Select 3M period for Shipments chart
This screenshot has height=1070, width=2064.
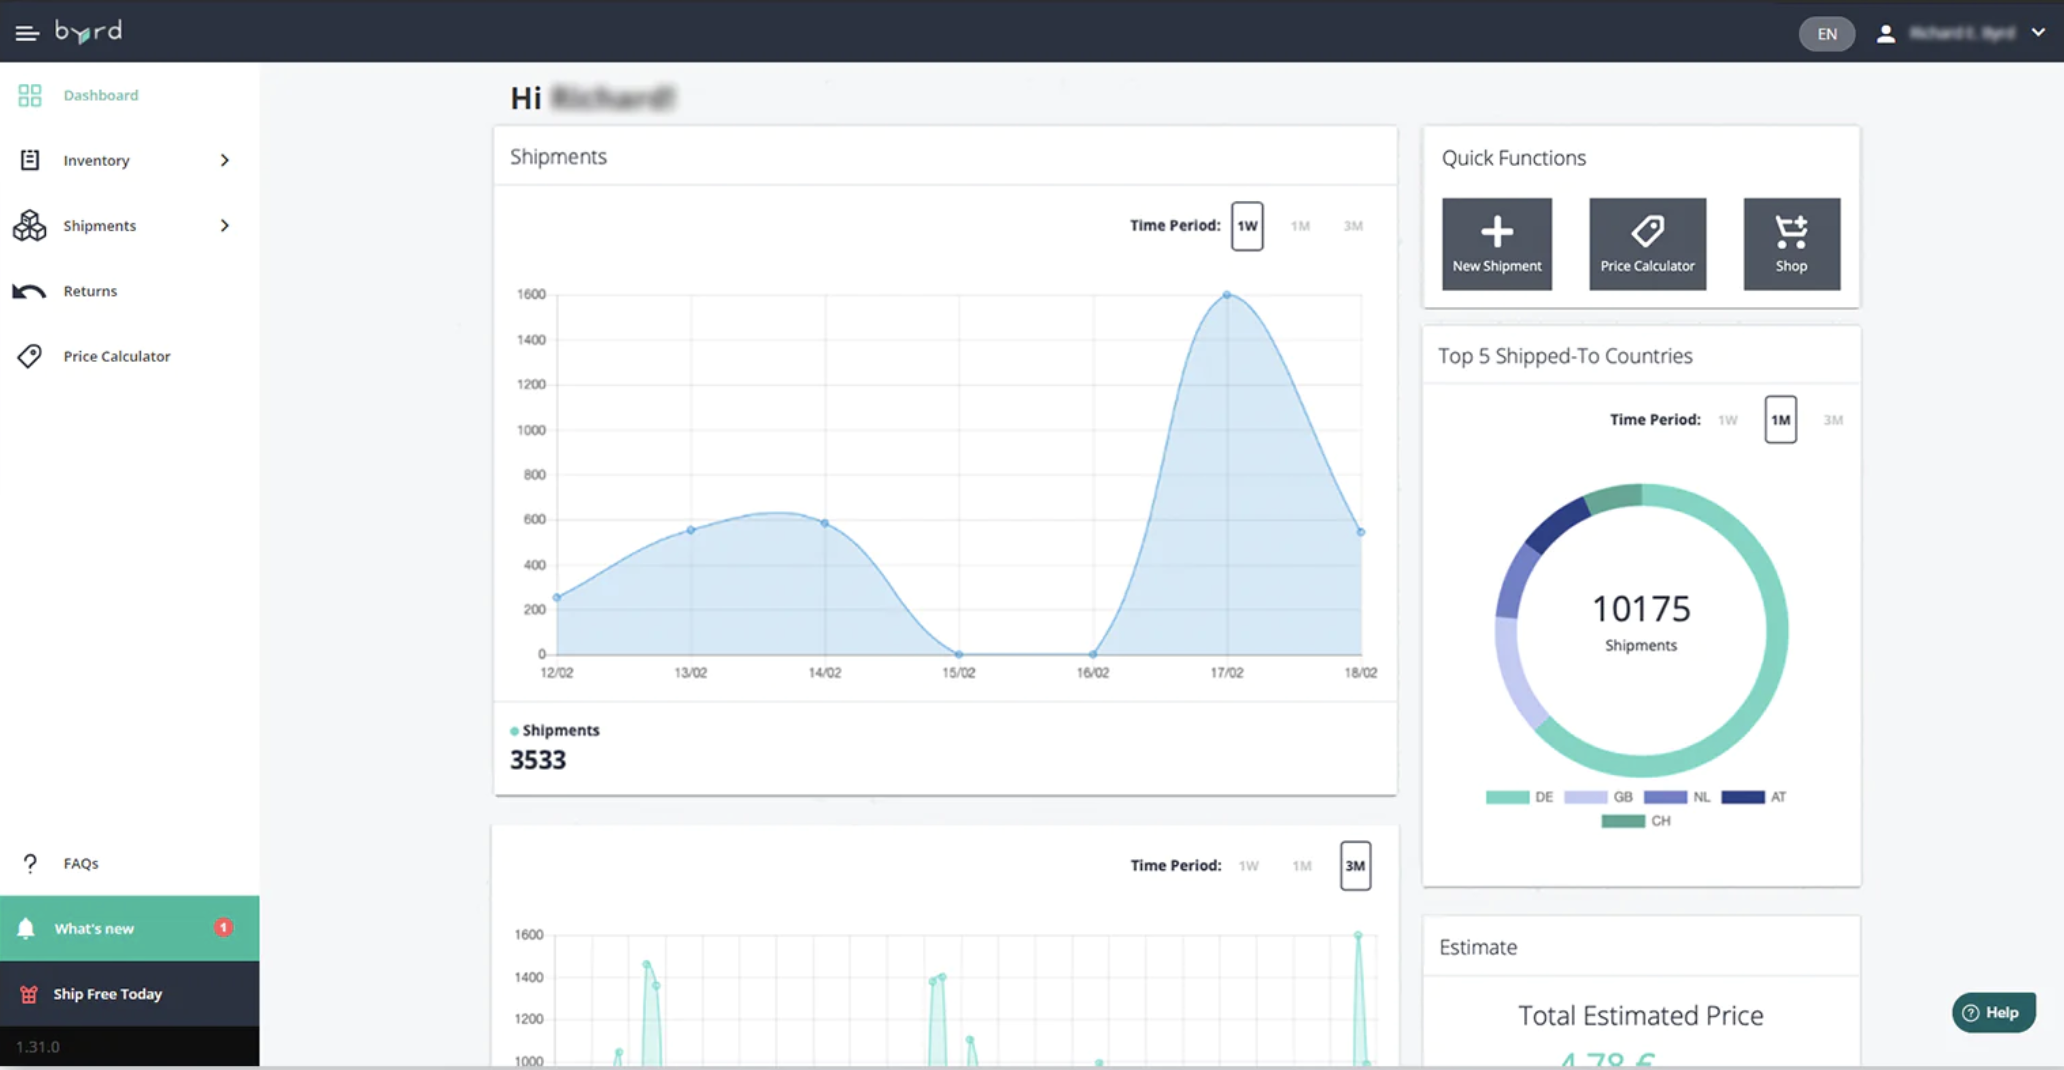[x=1353, y=226]
